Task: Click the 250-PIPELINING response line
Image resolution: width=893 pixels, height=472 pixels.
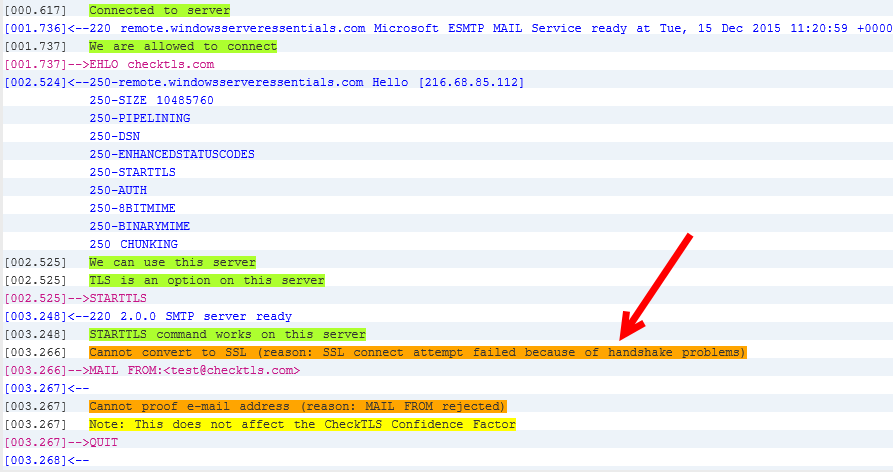Action: [139, 118]
